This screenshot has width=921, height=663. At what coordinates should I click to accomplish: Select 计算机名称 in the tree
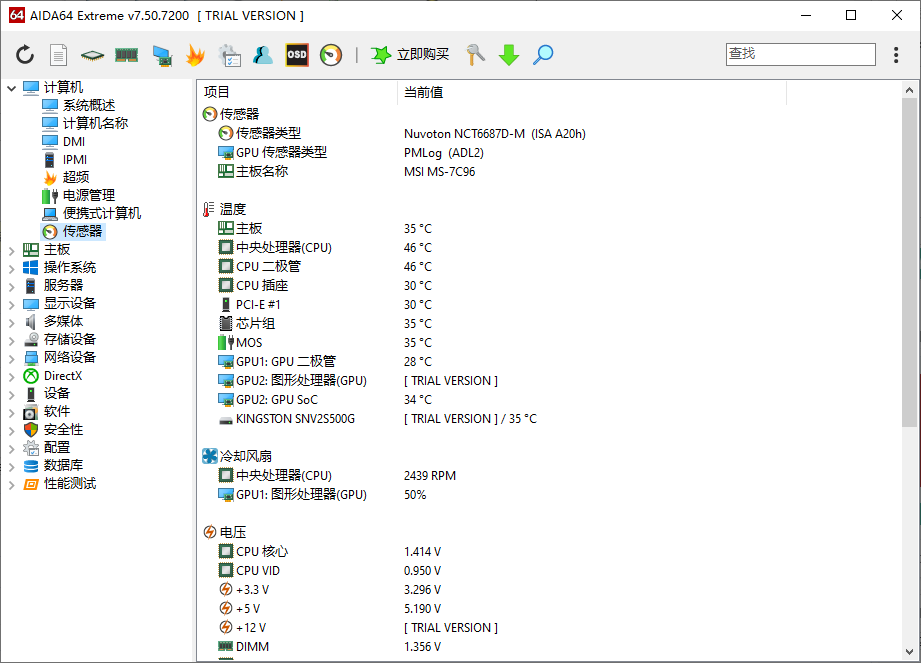click(95, 123)
